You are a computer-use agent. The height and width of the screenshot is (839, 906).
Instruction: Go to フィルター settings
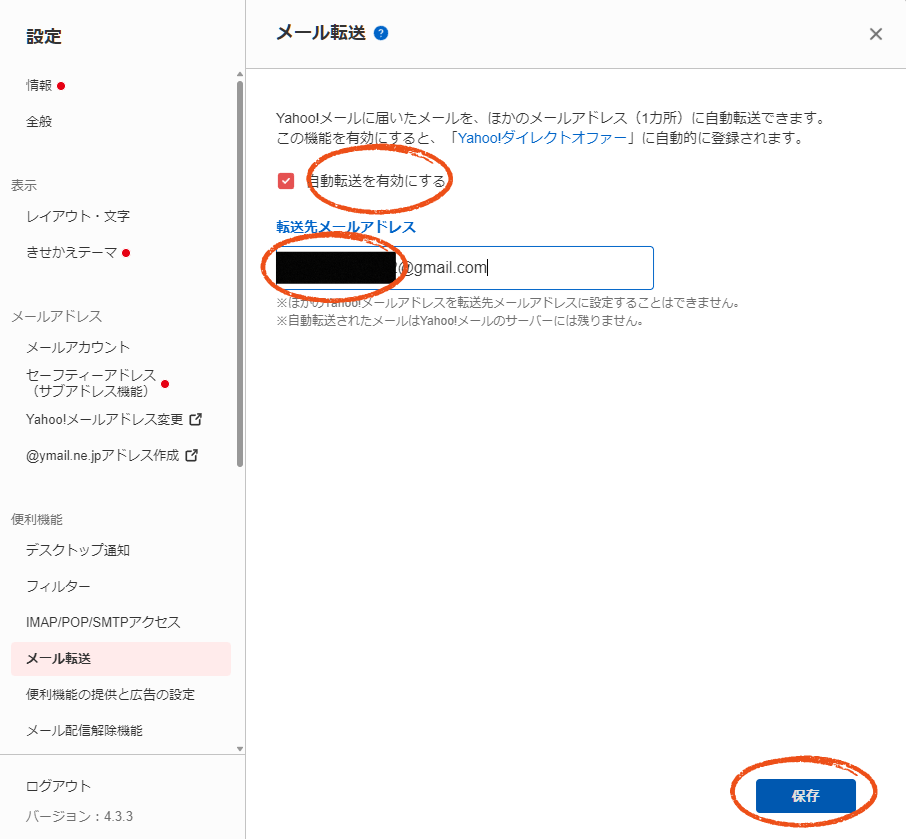coord(58,586)
